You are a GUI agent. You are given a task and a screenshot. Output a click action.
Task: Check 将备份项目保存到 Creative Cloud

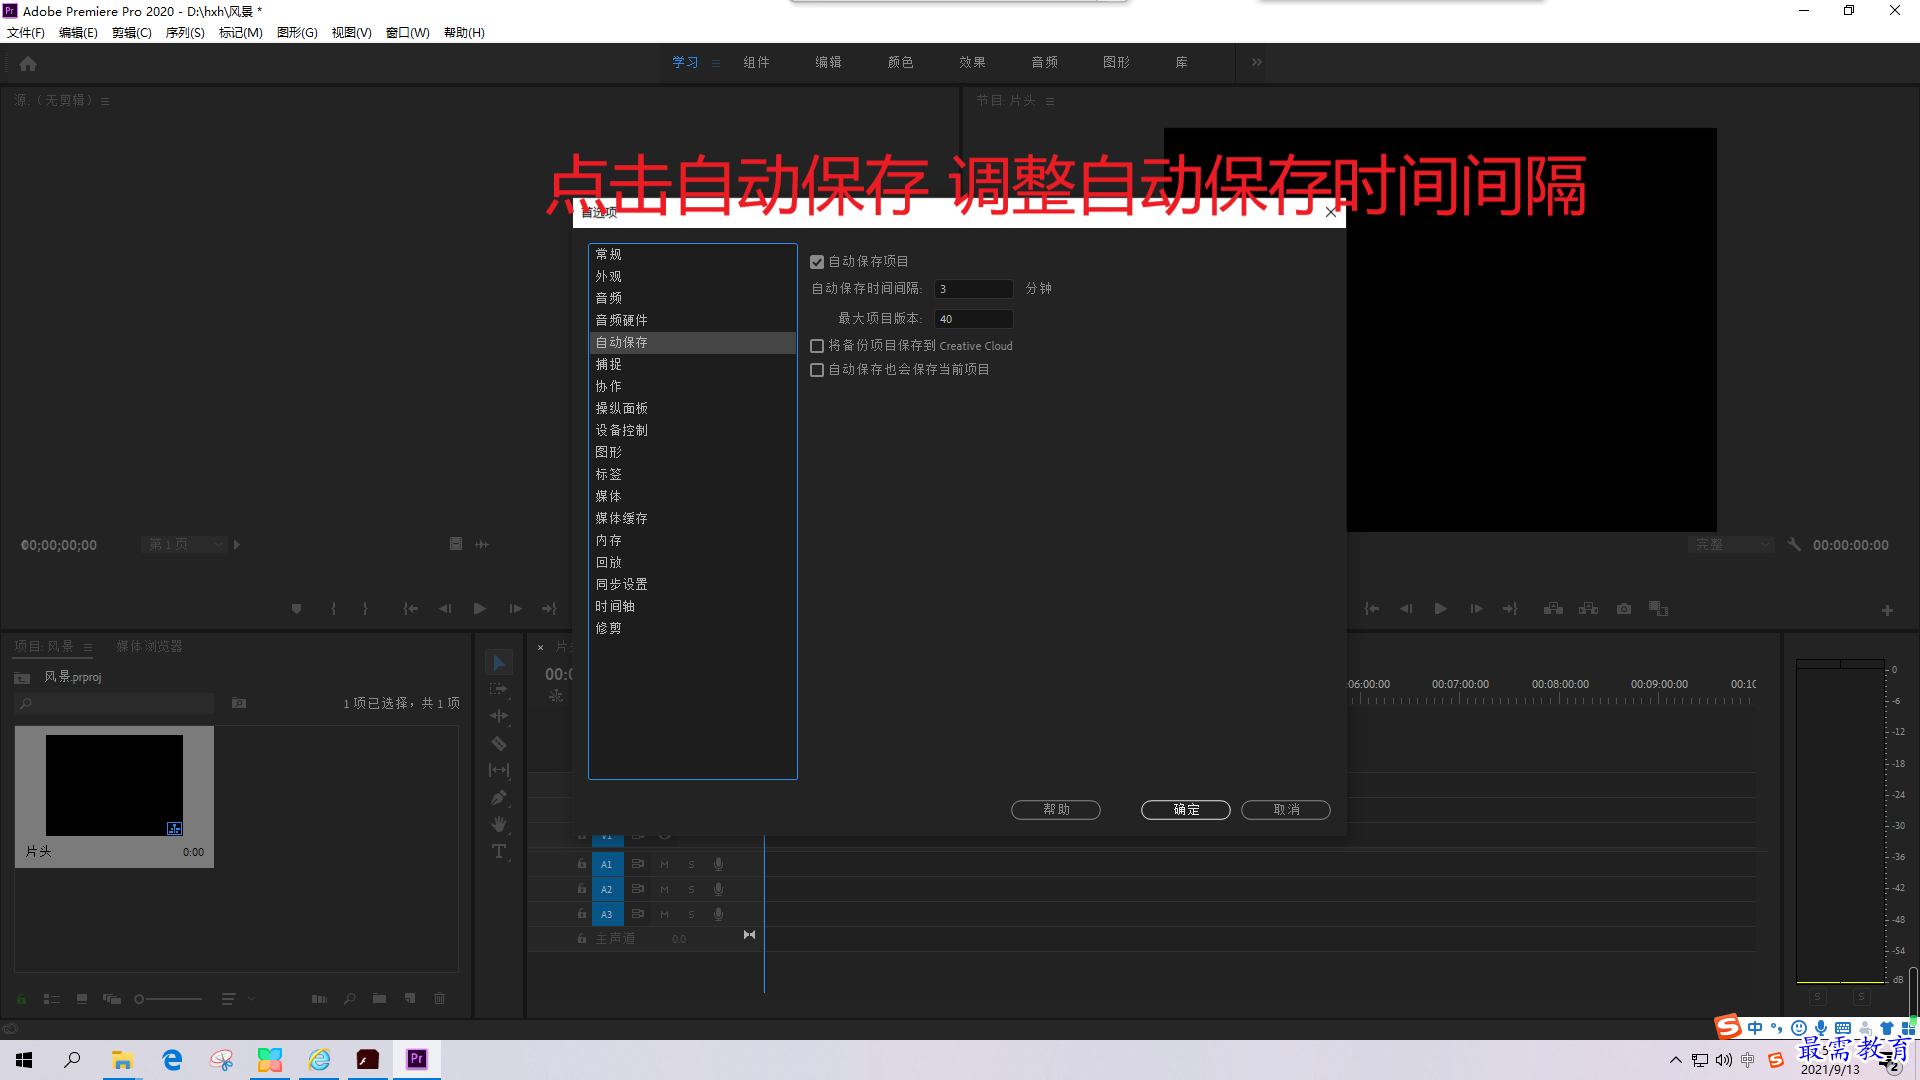(x=817, y=346)
